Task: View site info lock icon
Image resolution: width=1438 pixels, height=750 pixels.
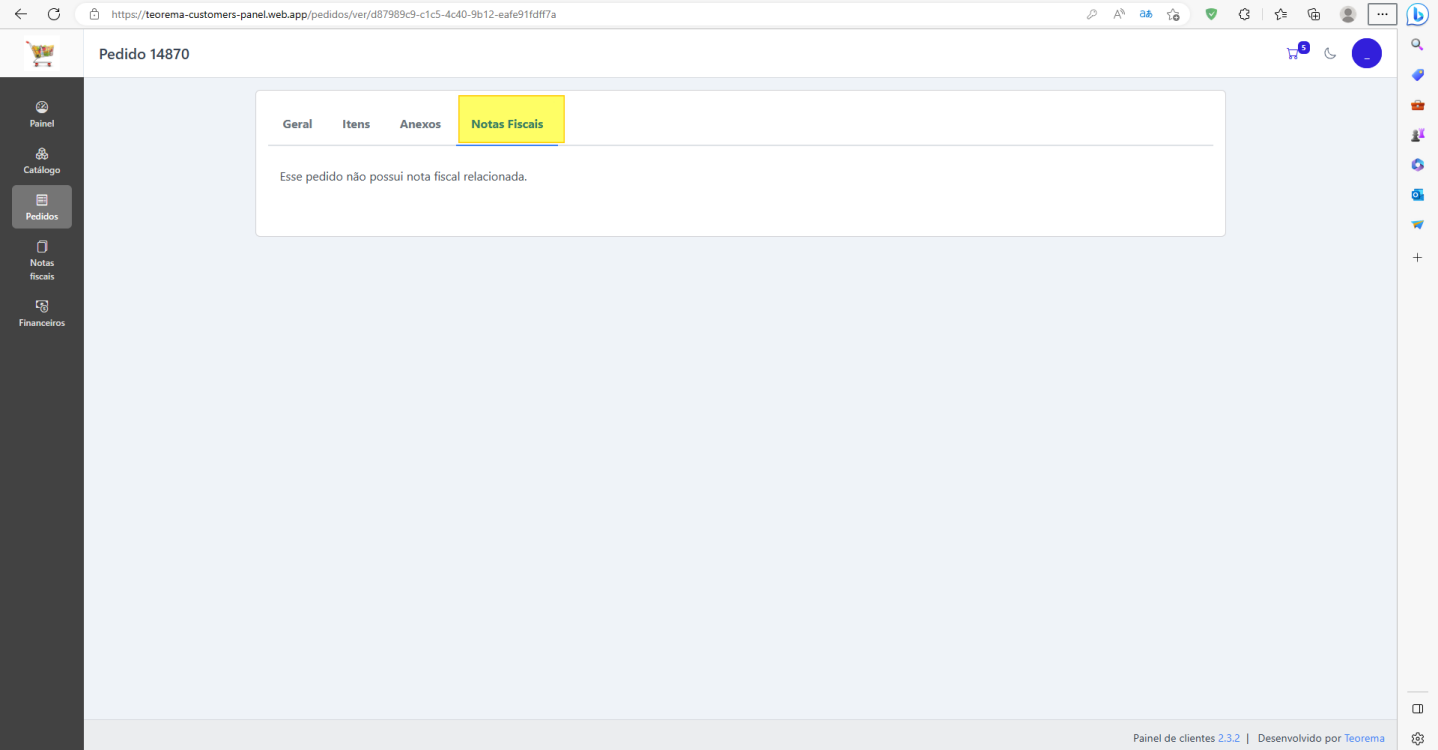Action: pos(94,15)
